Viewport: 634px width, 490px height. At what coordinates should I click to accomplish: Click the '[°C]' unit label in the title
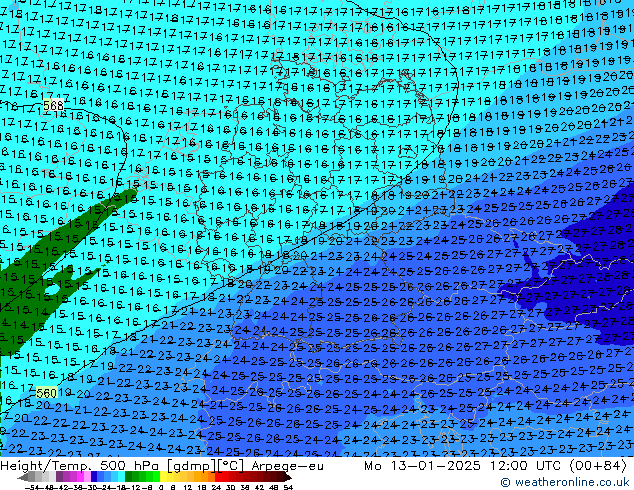pos(231,466)
